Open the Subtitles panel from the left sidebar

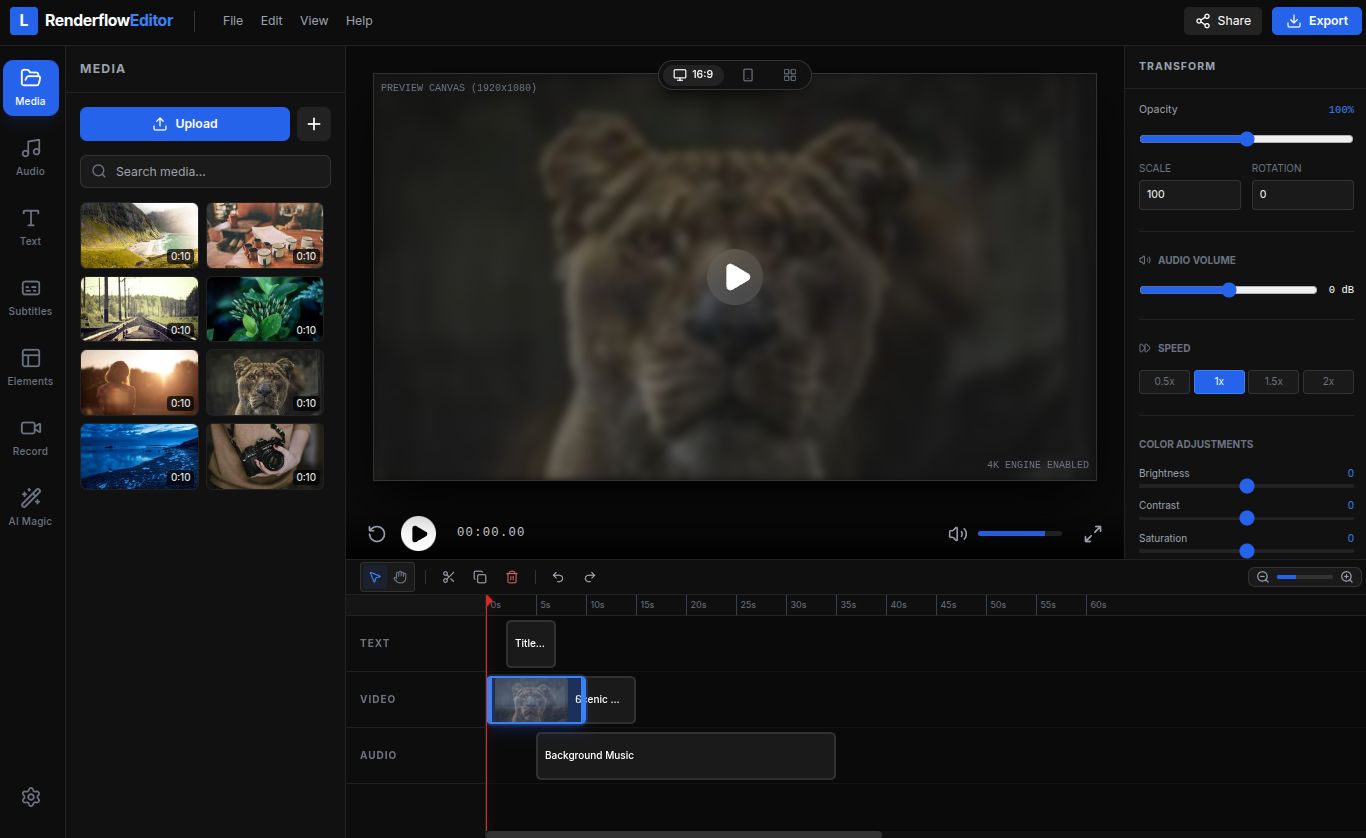(x=30, y=298)
